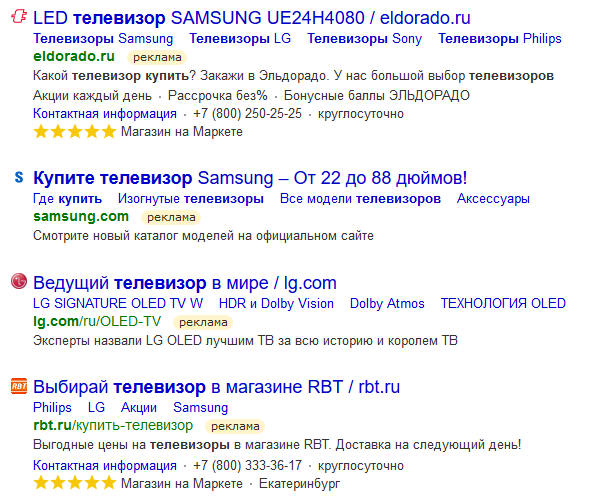Click the RBT five-star market rating

coord(75,483)
